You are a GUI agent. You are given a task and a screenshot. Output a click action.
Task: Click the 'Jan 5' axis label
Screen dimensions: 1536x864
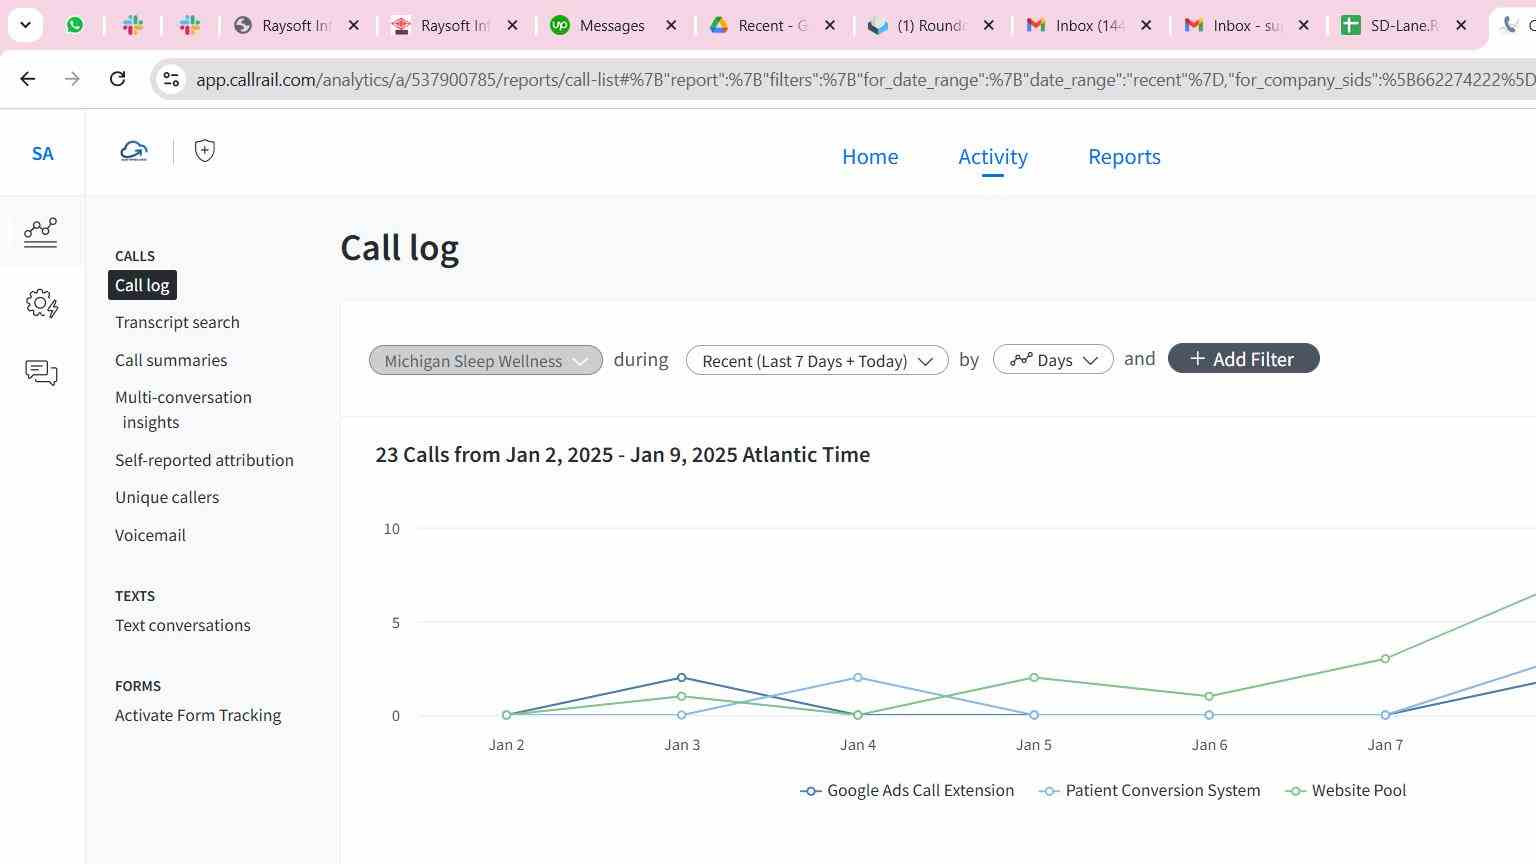point(1034,745)
